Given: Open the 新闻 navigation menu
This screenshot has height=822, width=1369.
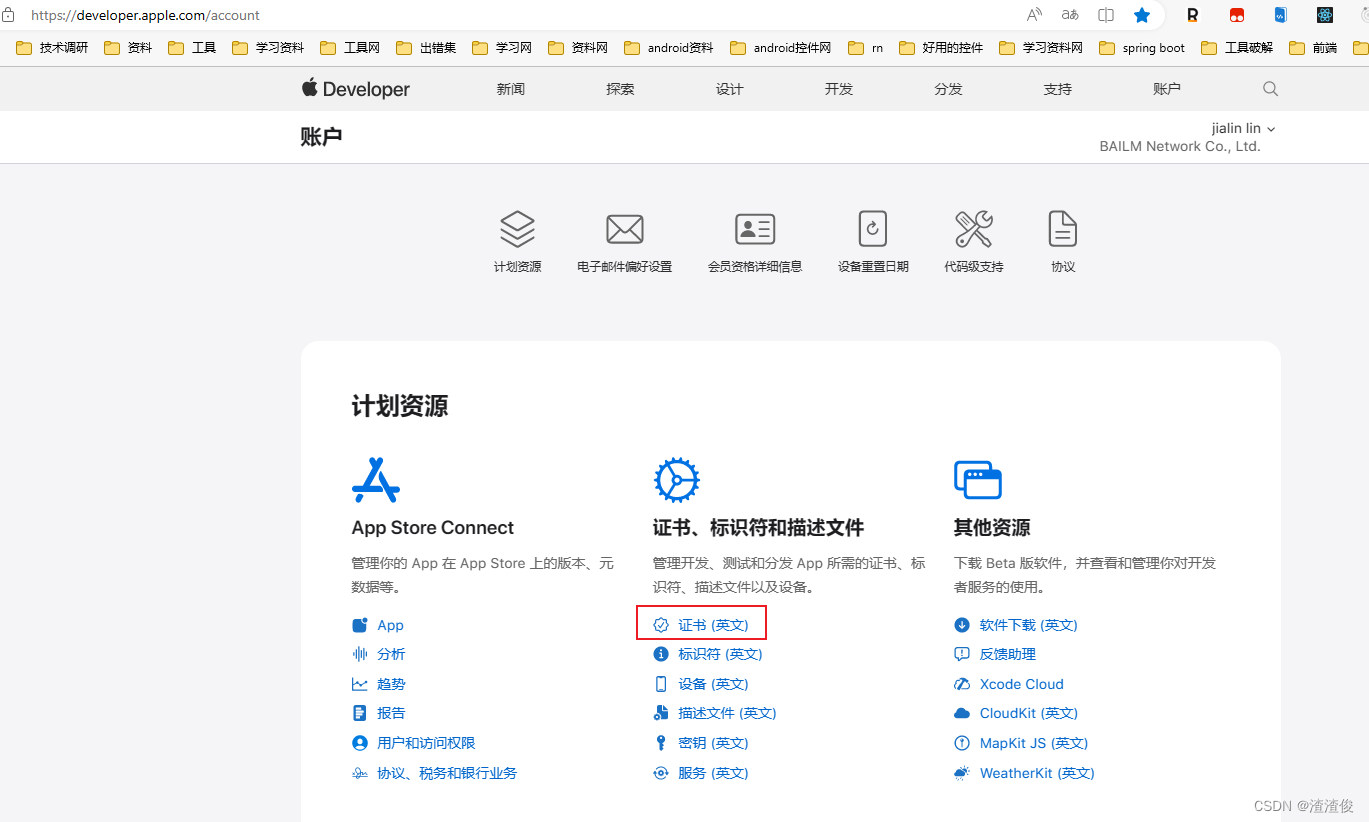Looking at the screenshot, I should coord(511,89).
